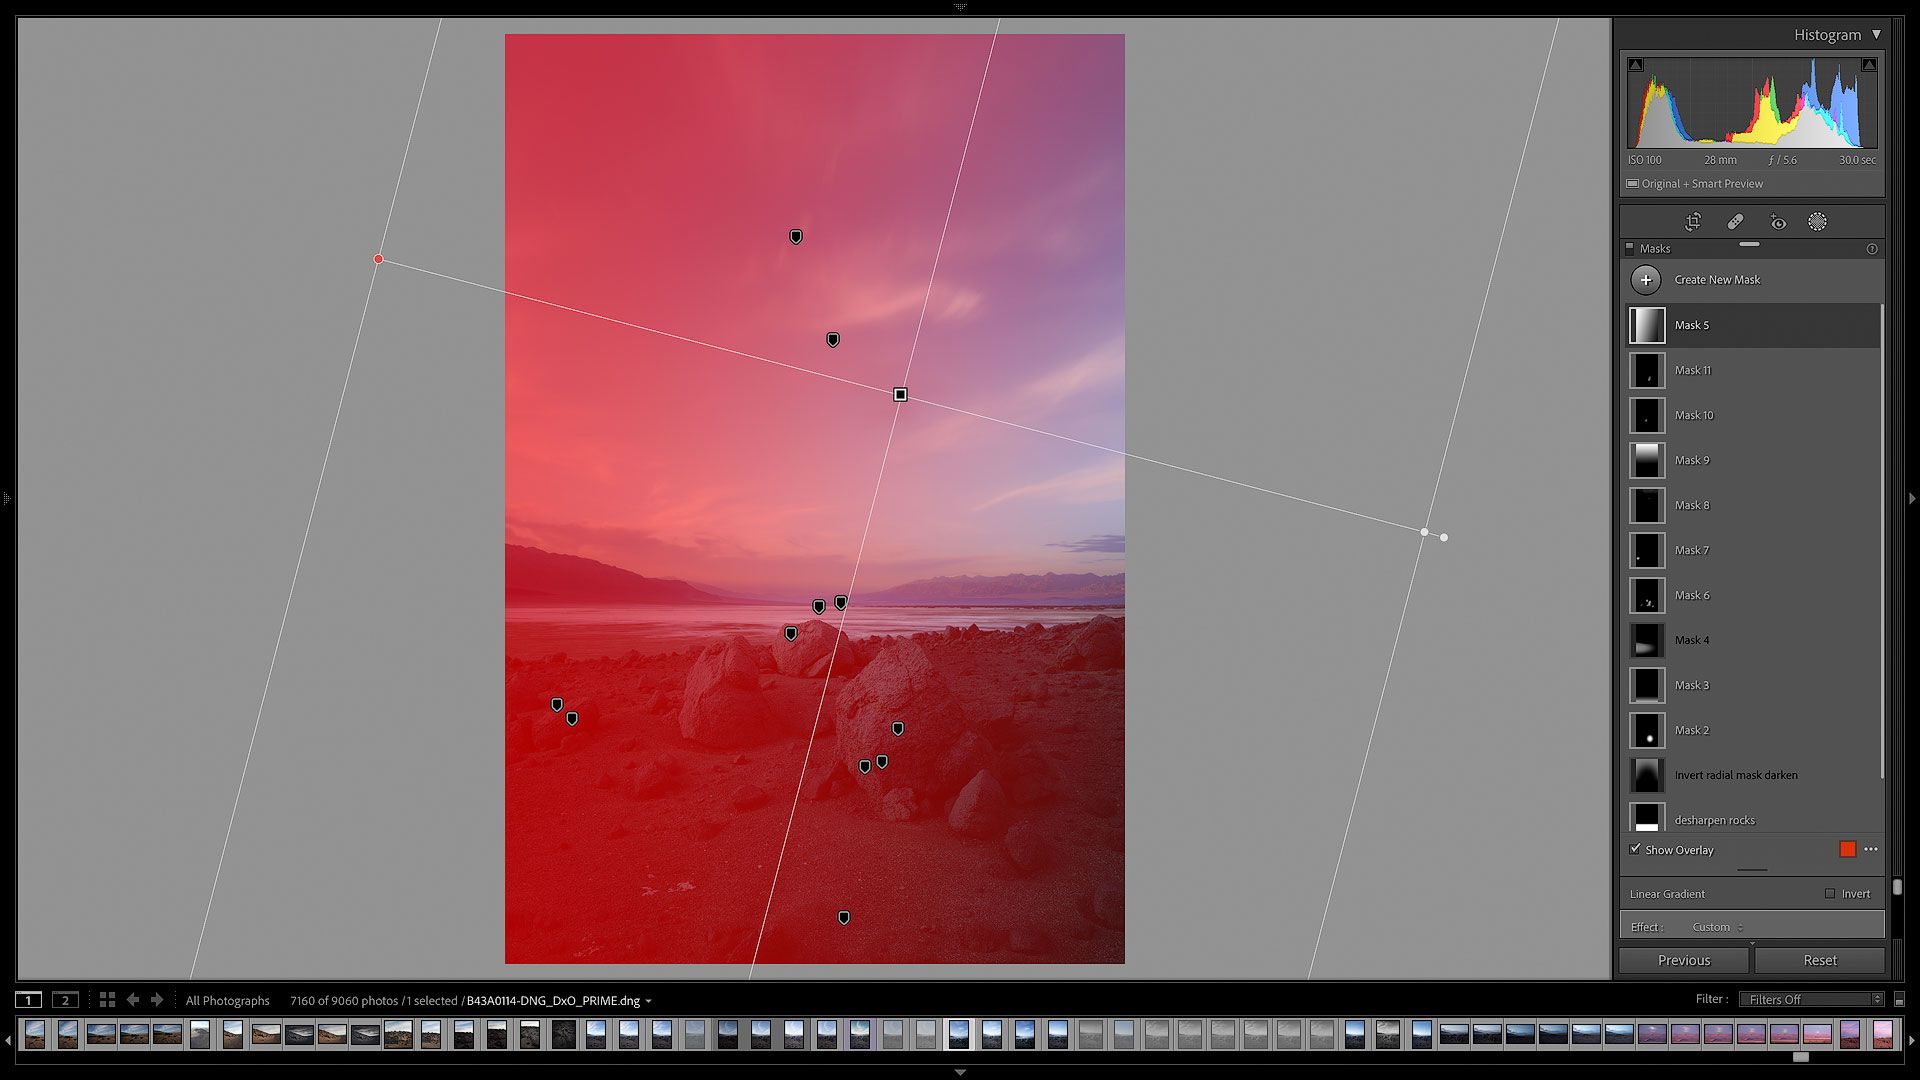
Task: Select the Masking tool icon
Action: pyautogui.click(x=1817, y=222)
